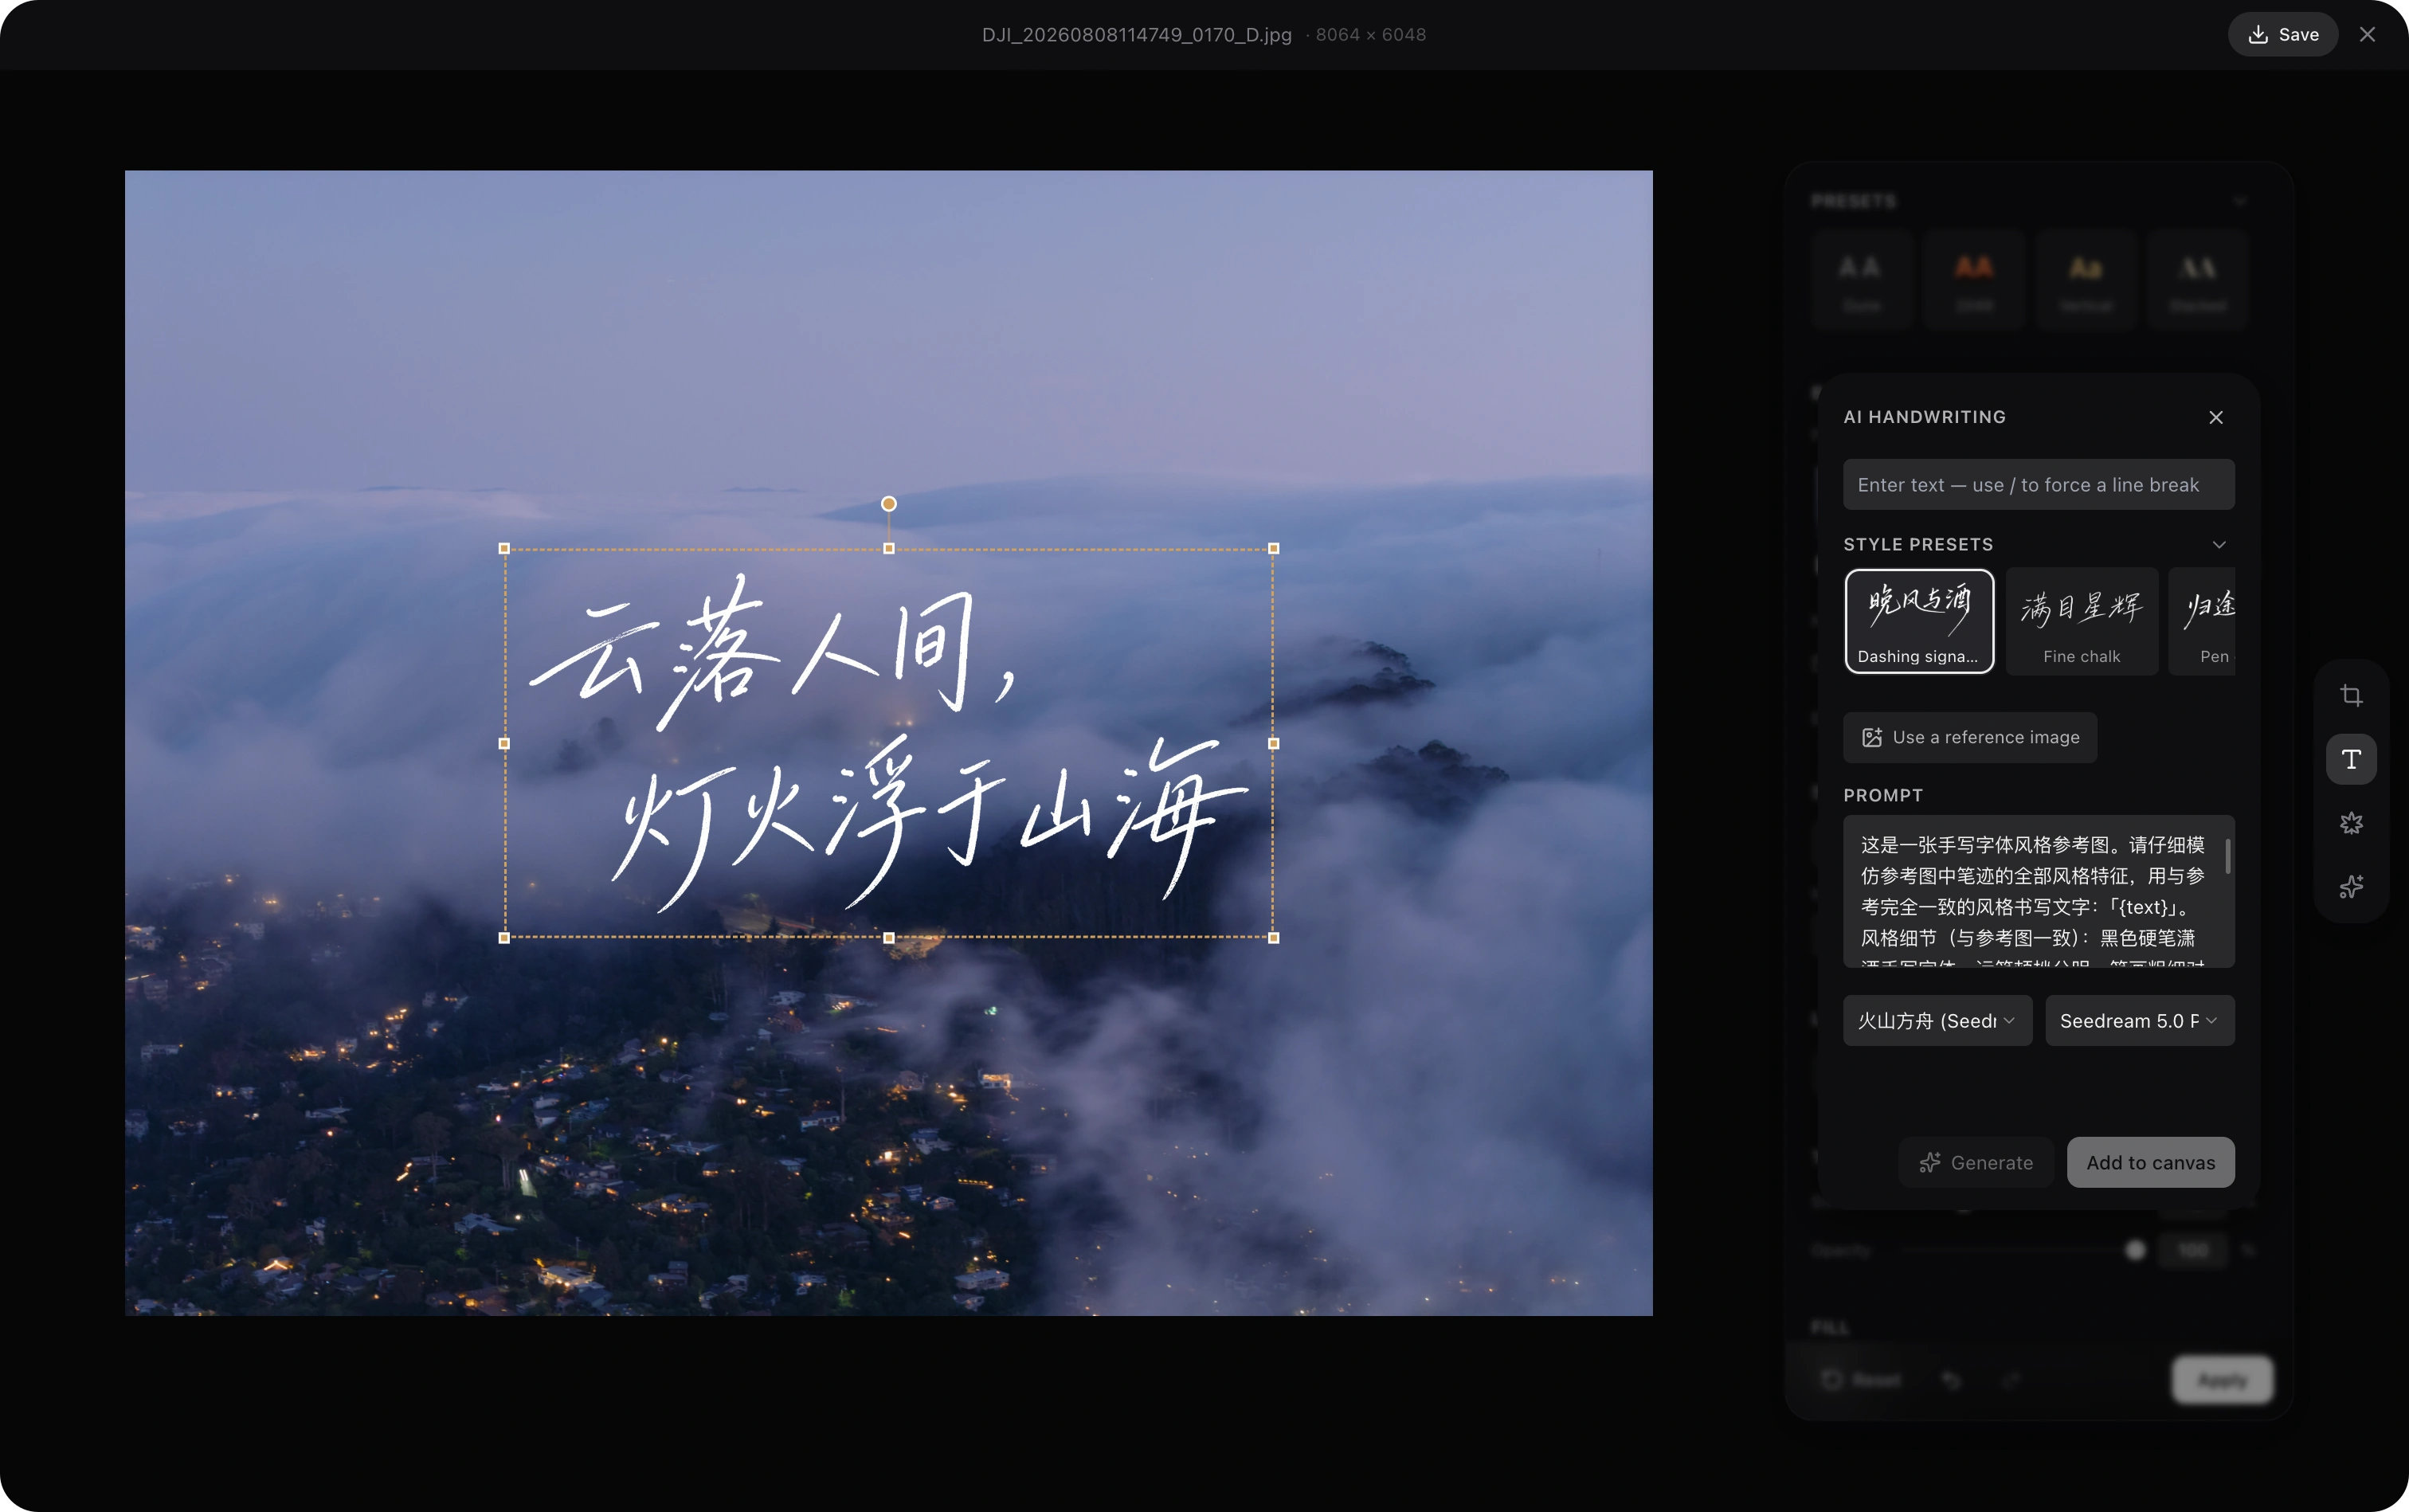The image size is (2409, 1512).
Task: Click the top-left resize handle of text box
Action: pos(504,548)
